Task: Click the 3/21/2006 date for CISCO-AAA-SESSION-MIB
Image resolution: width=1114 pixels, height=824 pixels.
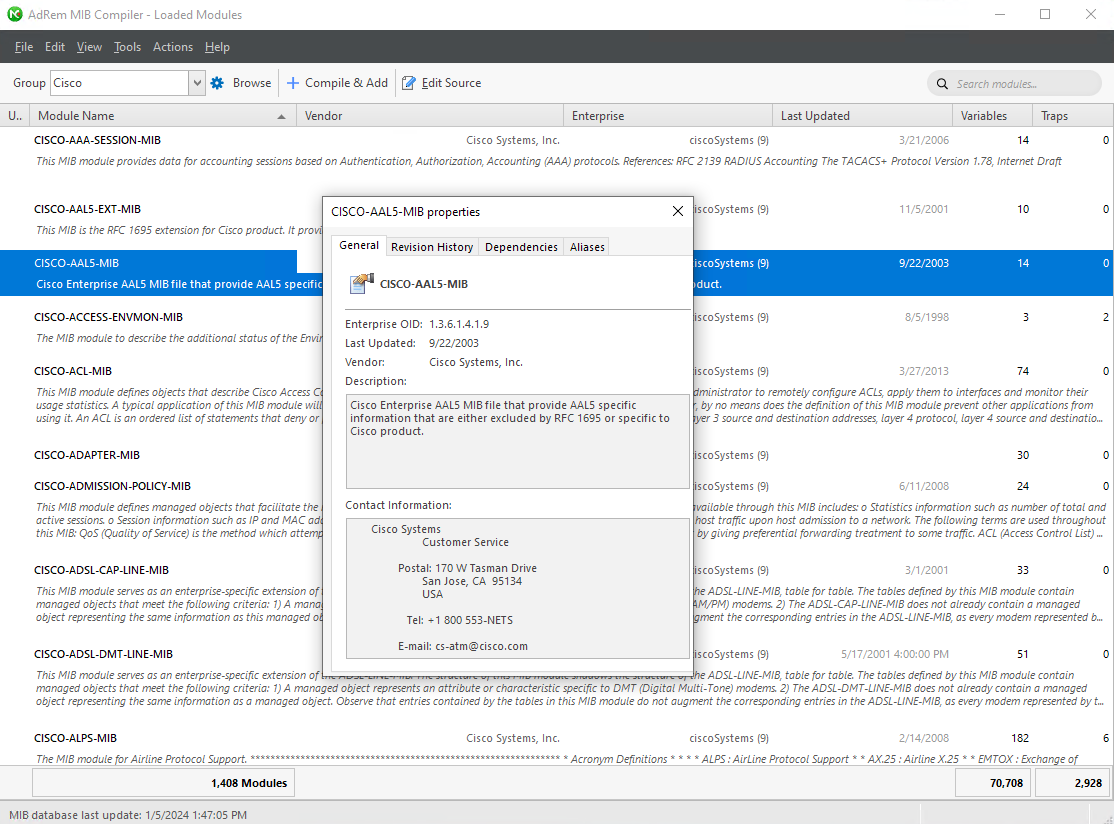Action: [x=924, y=140]
